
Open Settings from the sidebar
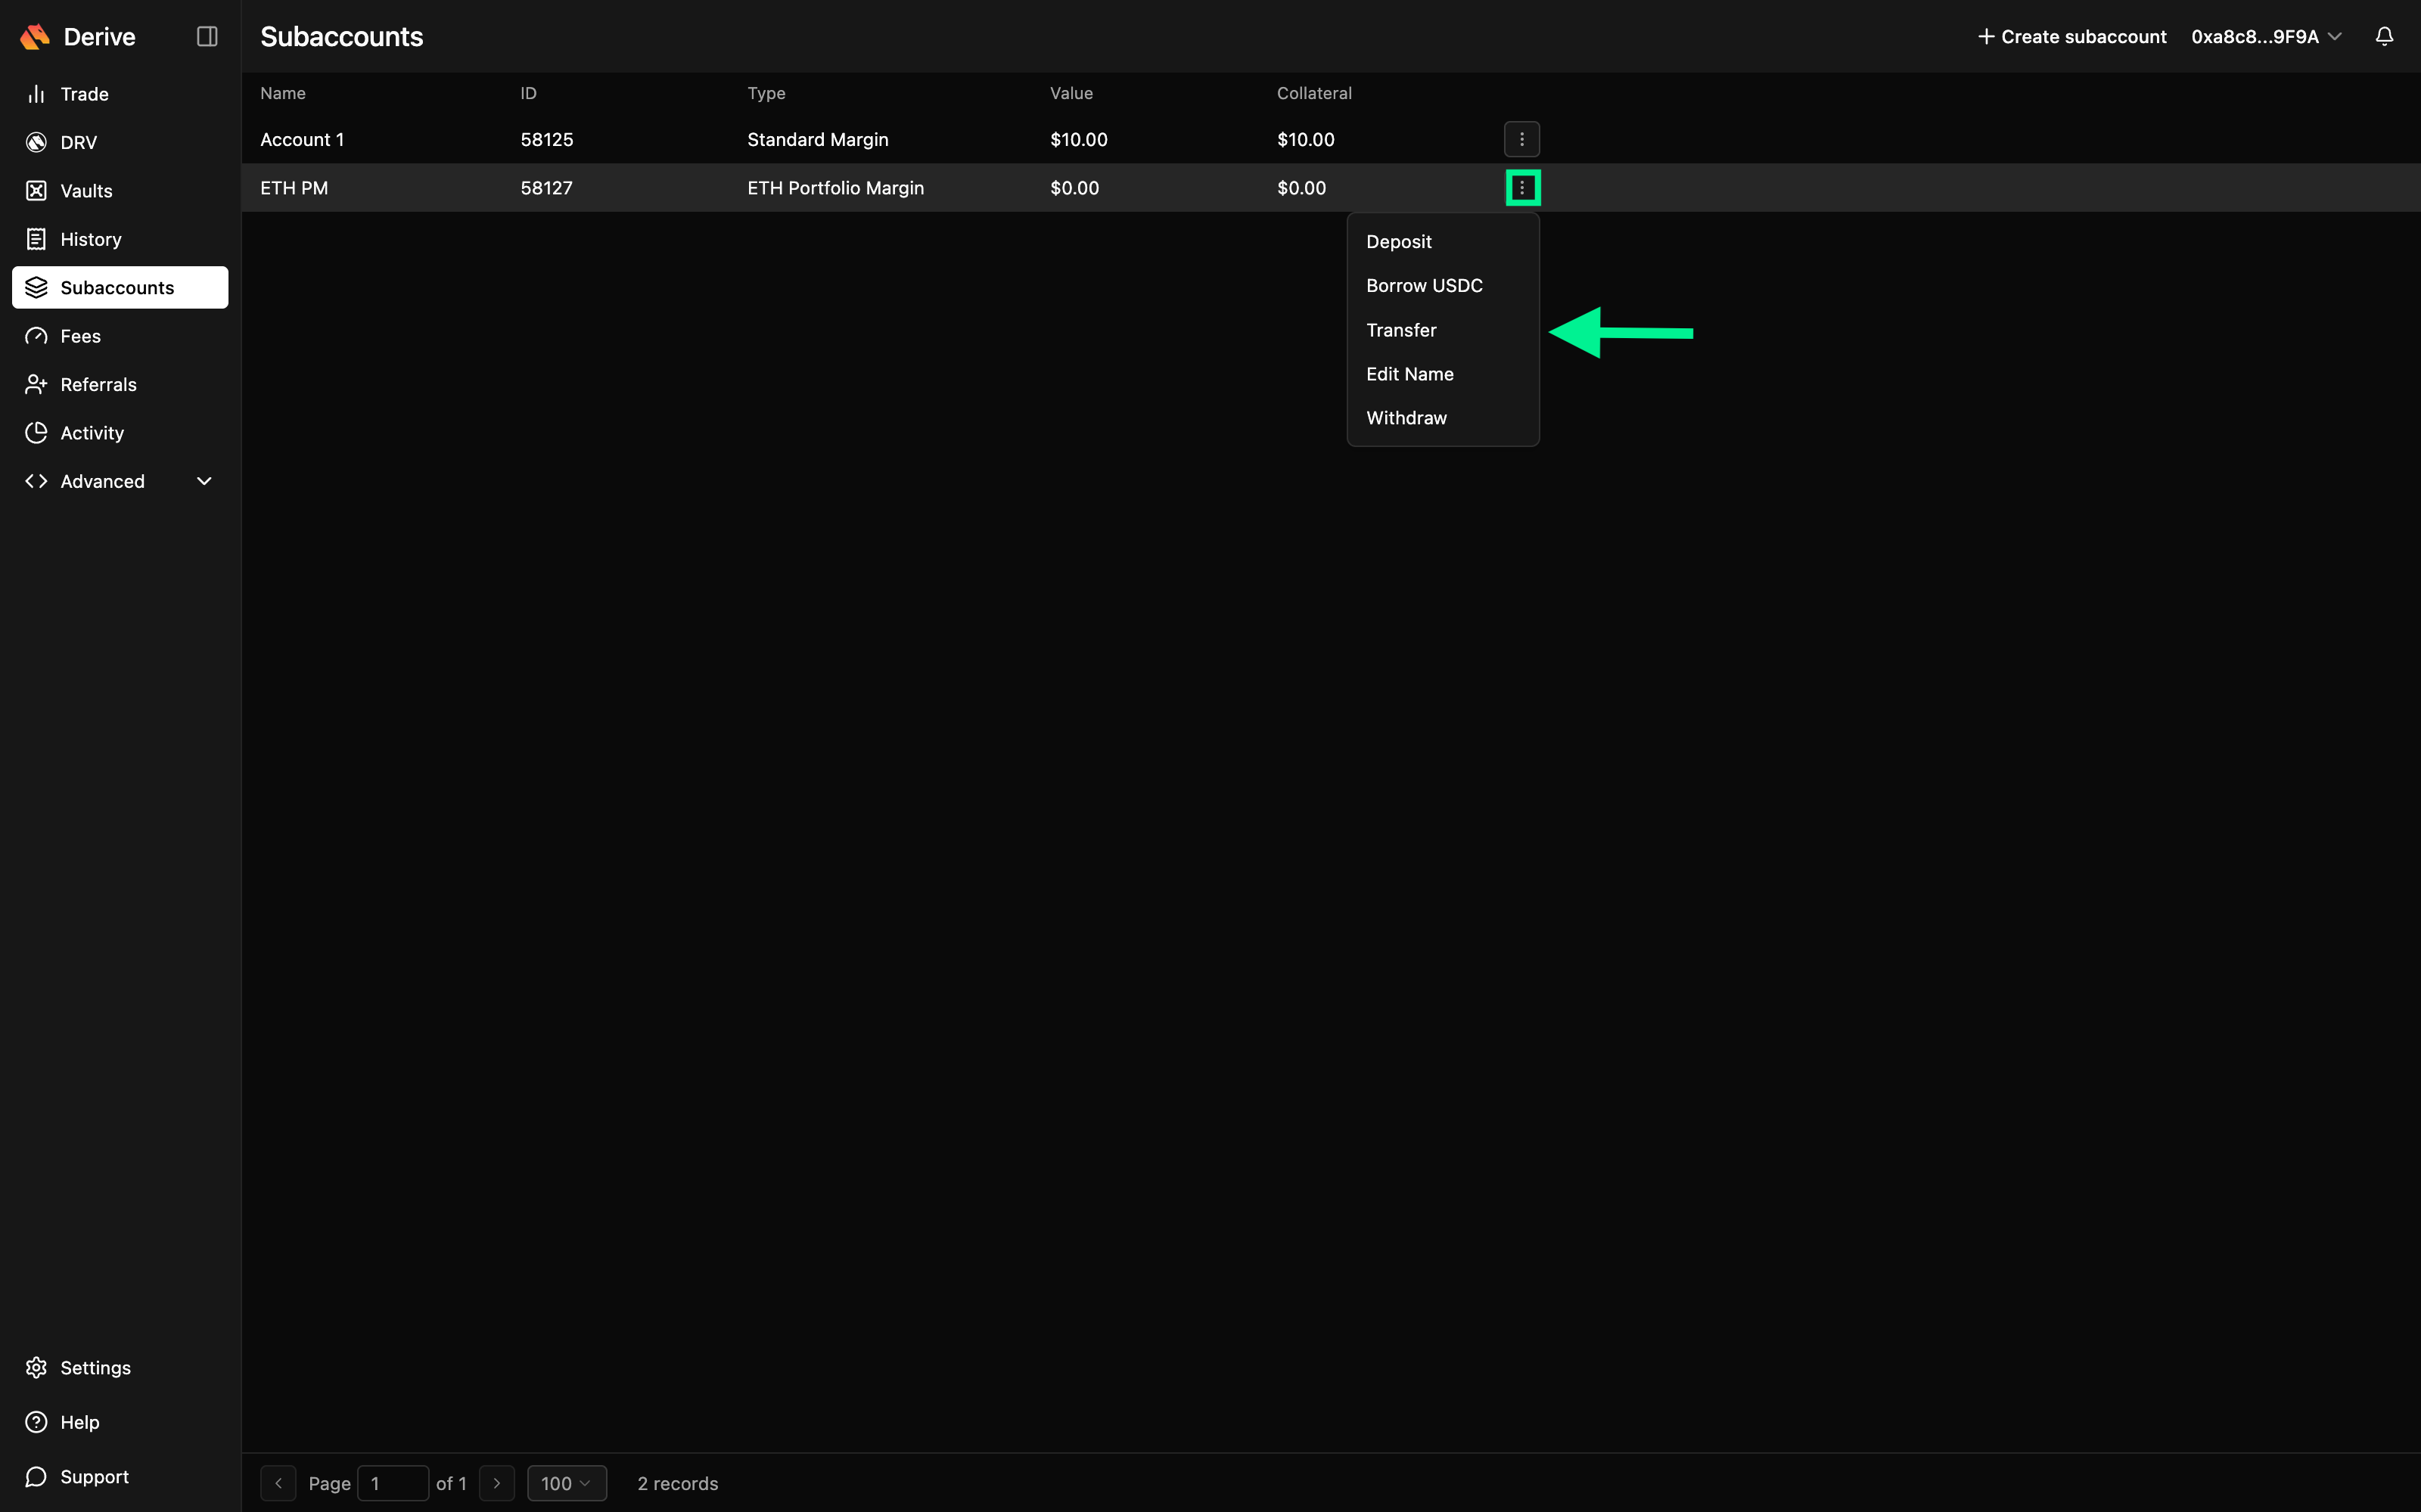coord(95,1367)
